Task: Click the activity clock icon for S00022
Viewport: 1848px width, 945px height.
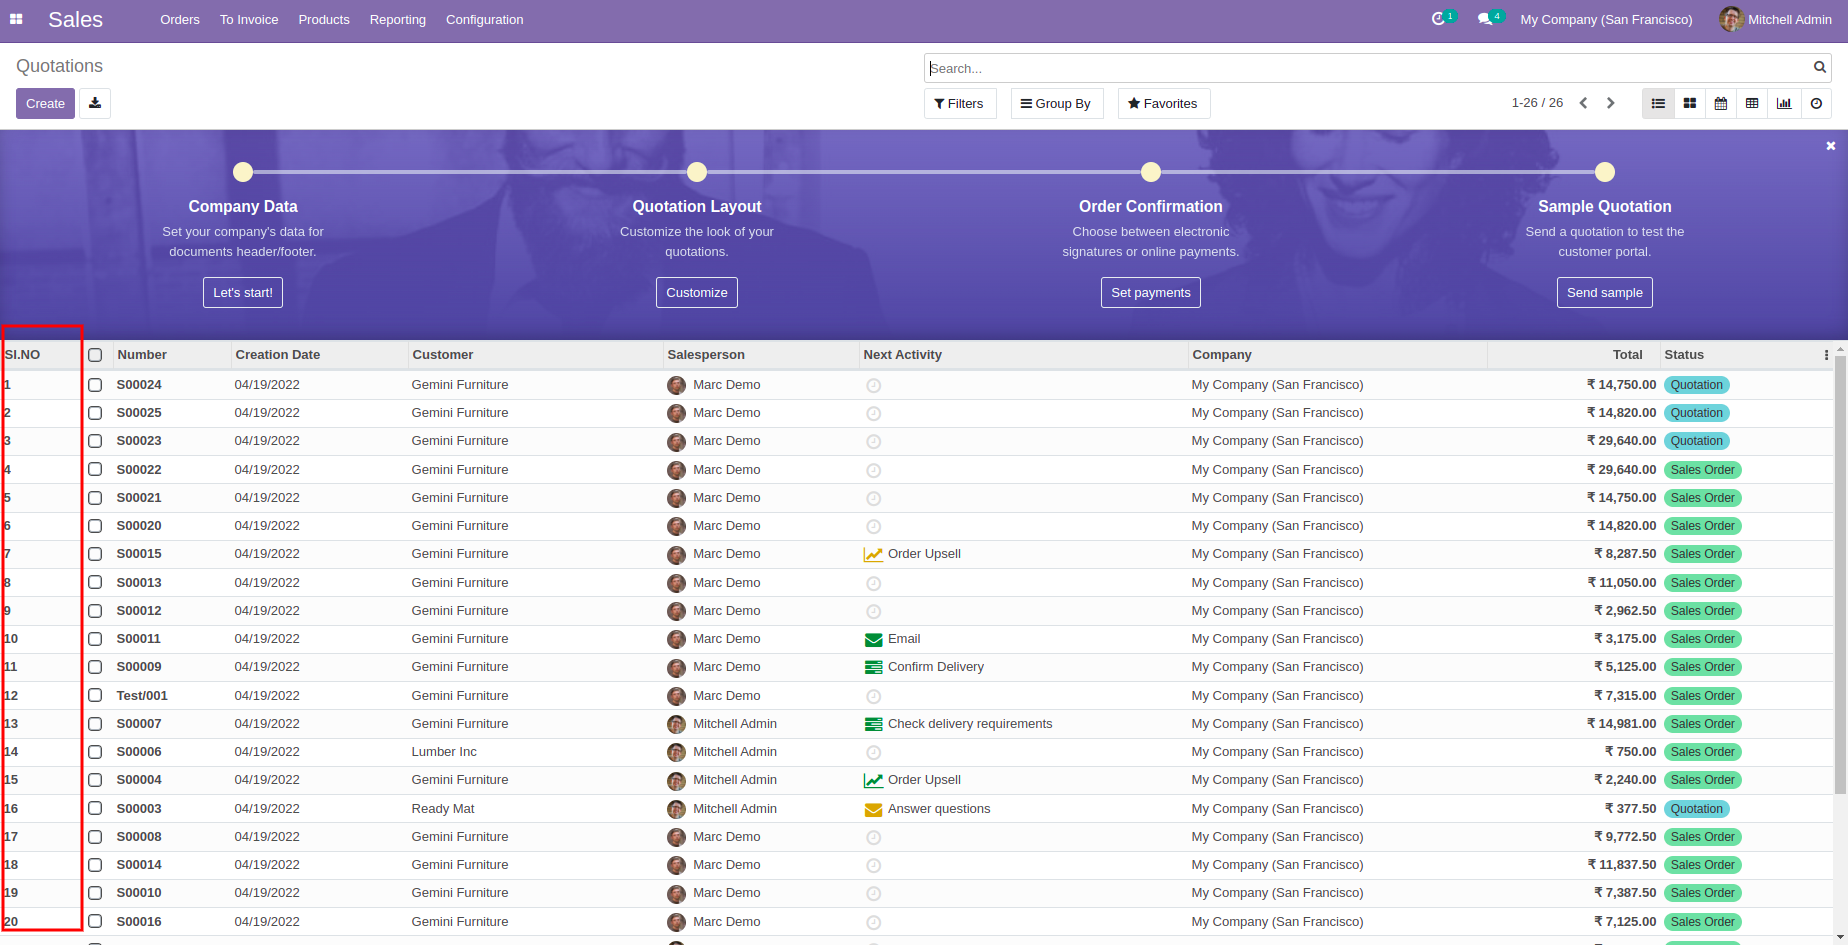Action: (873, 470)
